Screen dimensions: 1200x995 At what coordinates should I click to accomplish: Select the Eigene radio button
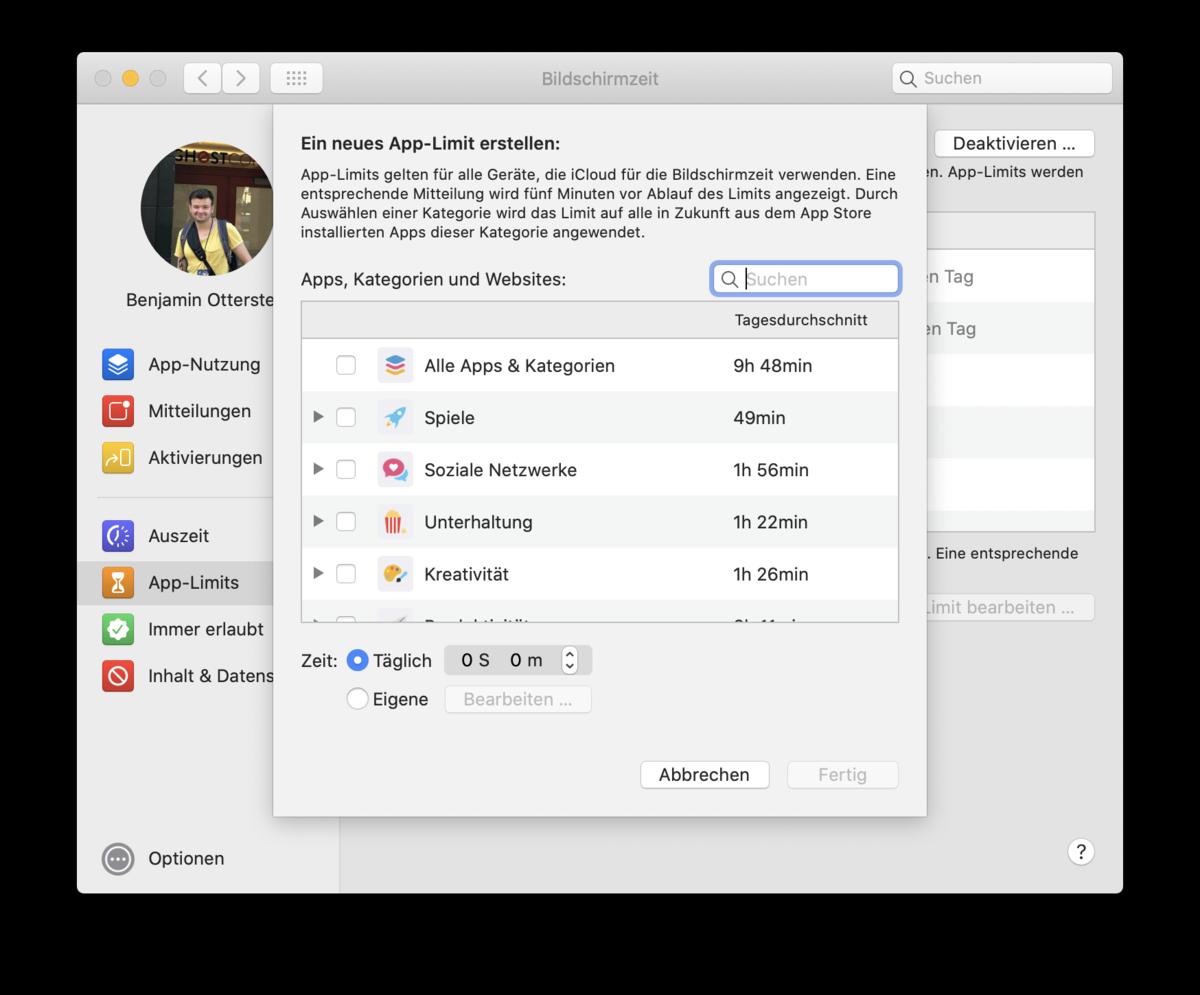[x=357, y=699]
